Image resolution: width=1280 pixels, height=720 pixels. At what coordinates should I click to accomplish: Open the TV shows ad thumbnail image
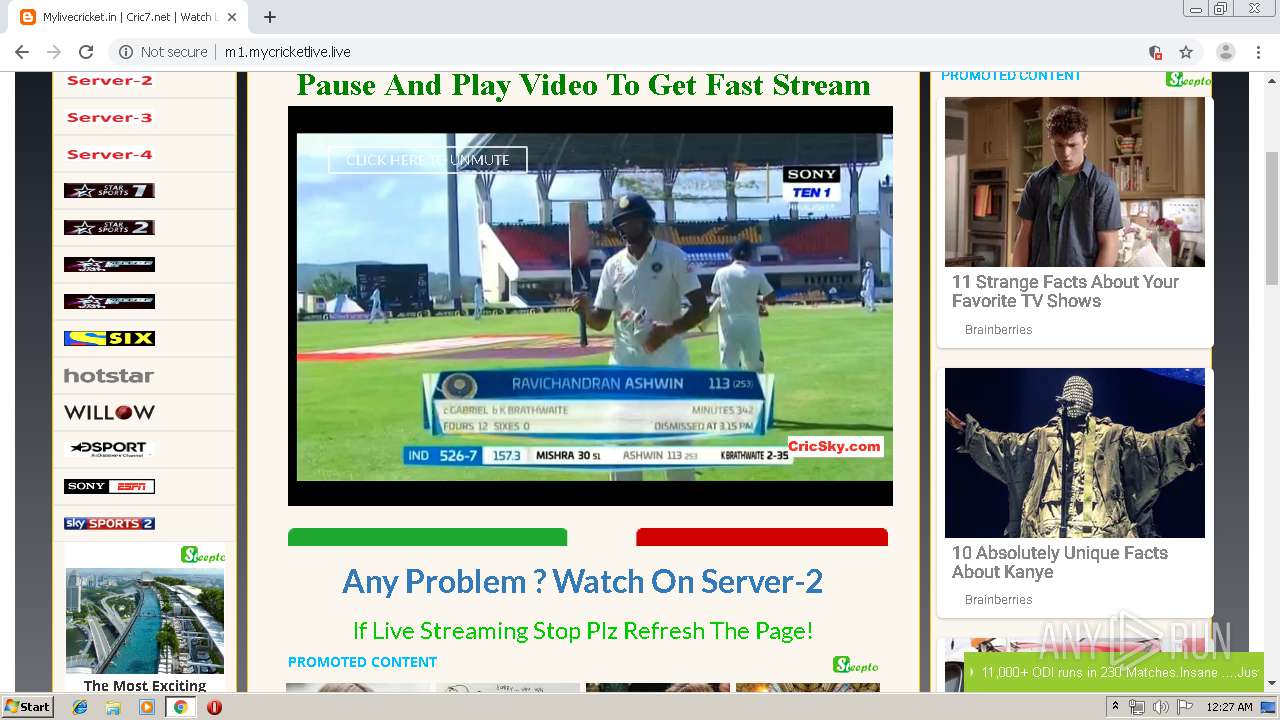pos(1075,182)
